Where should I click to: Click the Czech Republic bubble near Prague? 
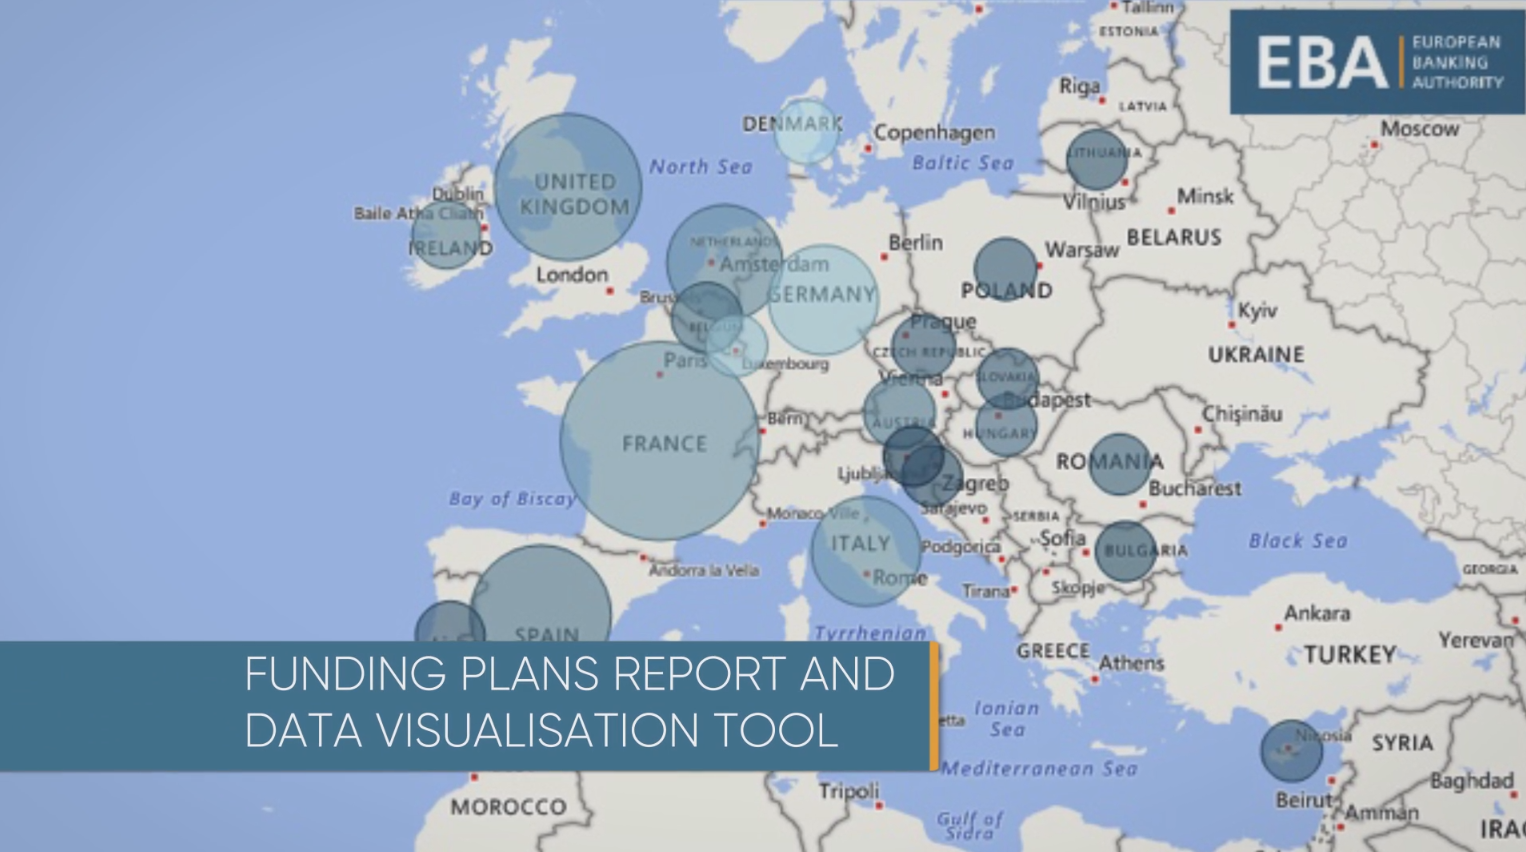[924, 345]
